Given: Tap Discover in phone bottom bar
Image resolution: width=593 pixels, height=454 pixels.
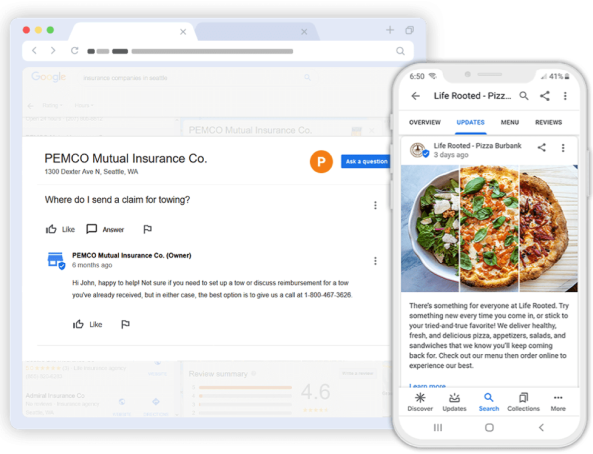Looking at the screenshot, I should point(420,402).
